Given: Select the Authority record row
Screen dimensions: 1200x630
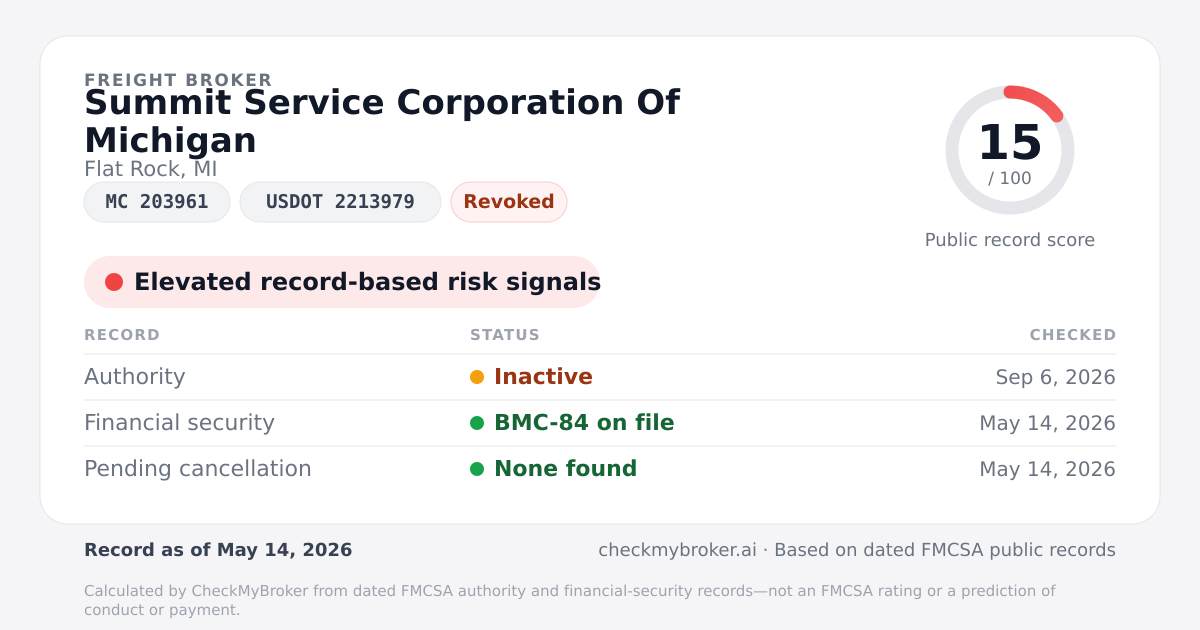Looking at the screenshot, I should click(x=600, y=377).
